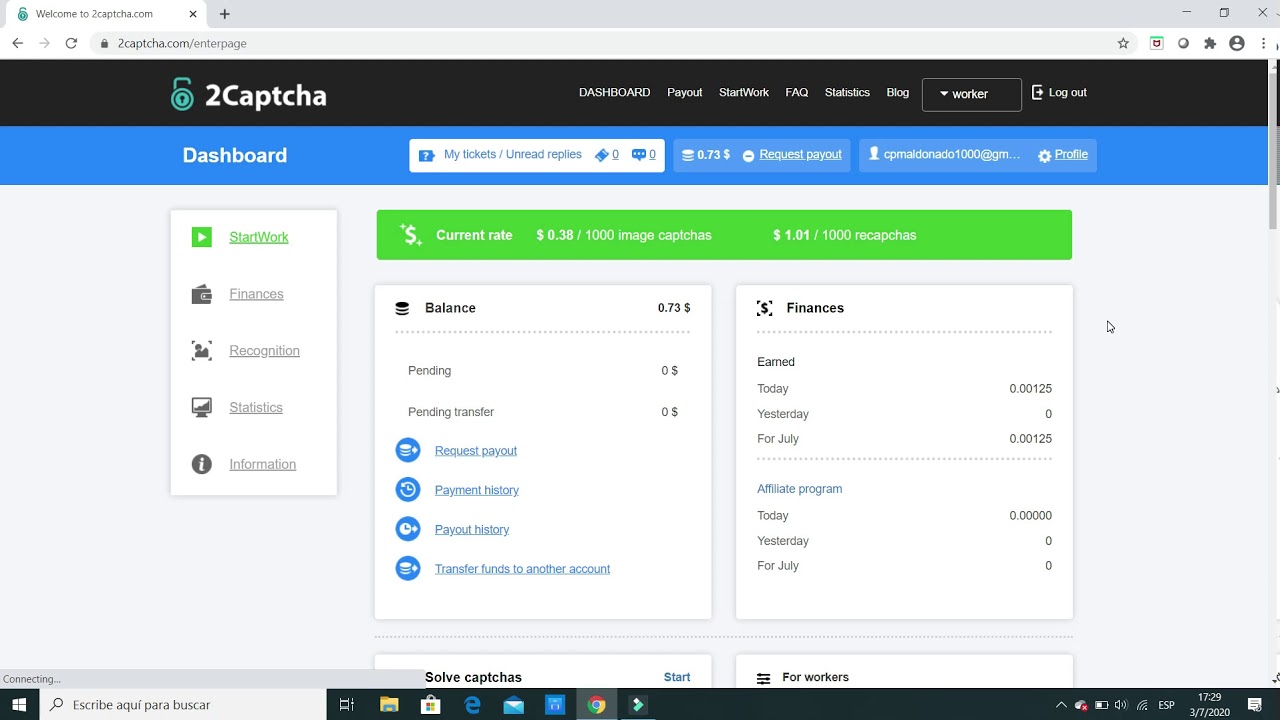Click the Payment history clock icon
1280x720 pixels.
pyautogui.click(x=408, y=489)
